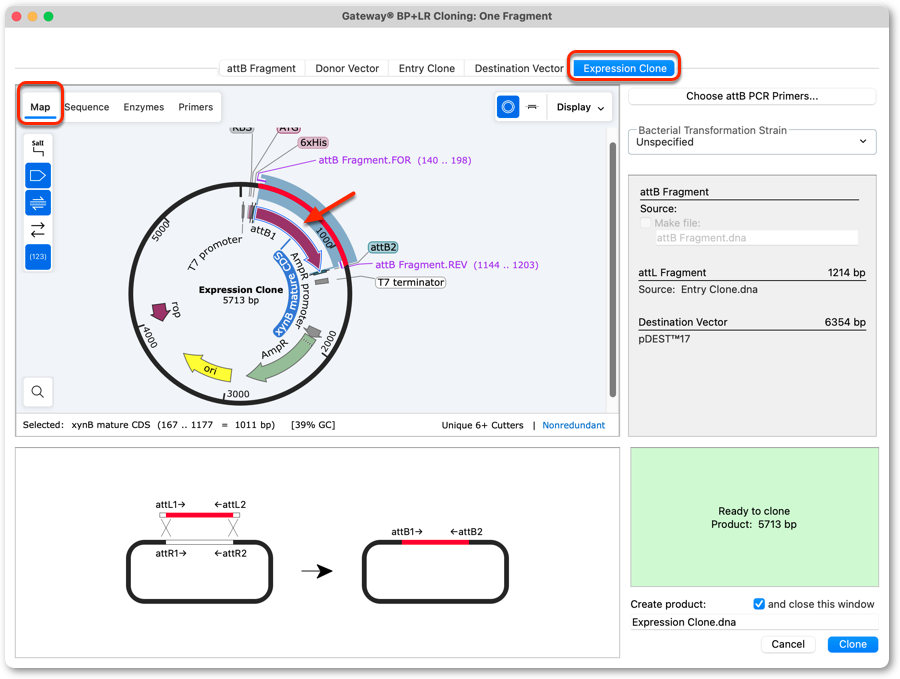Click Unique 6+ Cutters label
Image resolution: width=900 pixels, height=679 pixels.
point(482,425)
